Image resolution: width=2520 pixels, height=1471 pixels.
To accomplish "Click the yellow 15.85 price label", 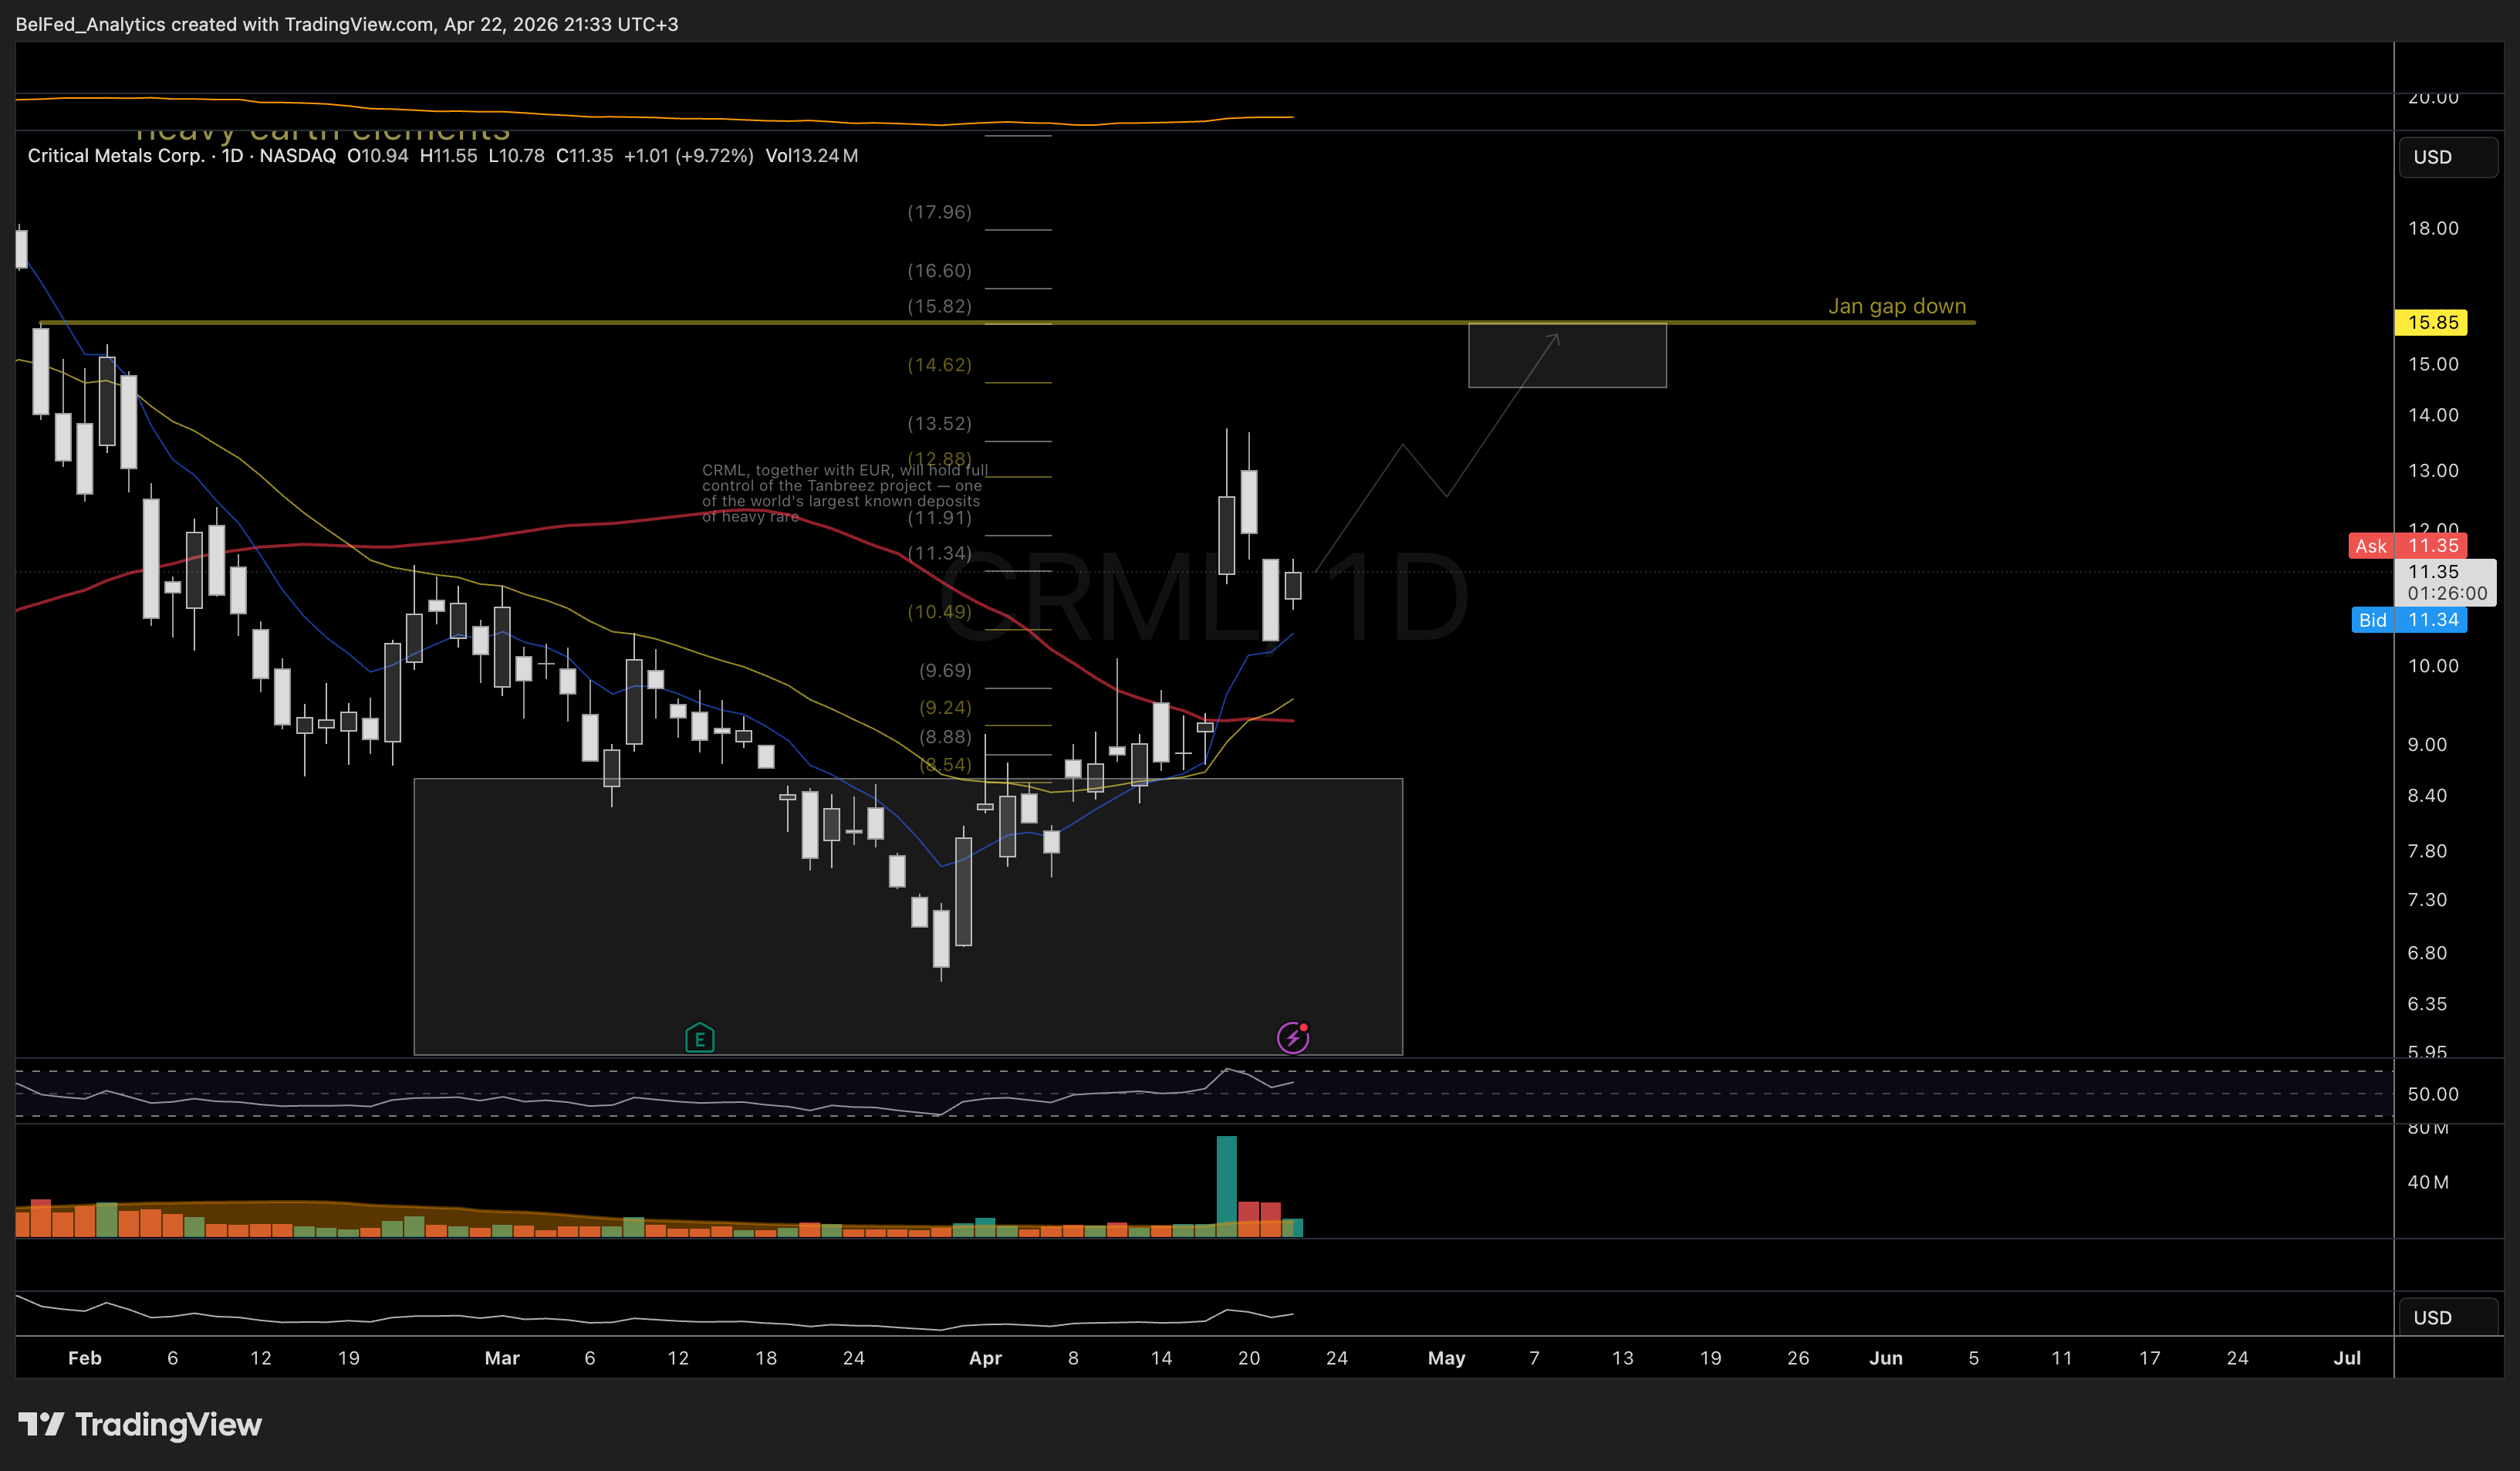I will pos(2431,322).
